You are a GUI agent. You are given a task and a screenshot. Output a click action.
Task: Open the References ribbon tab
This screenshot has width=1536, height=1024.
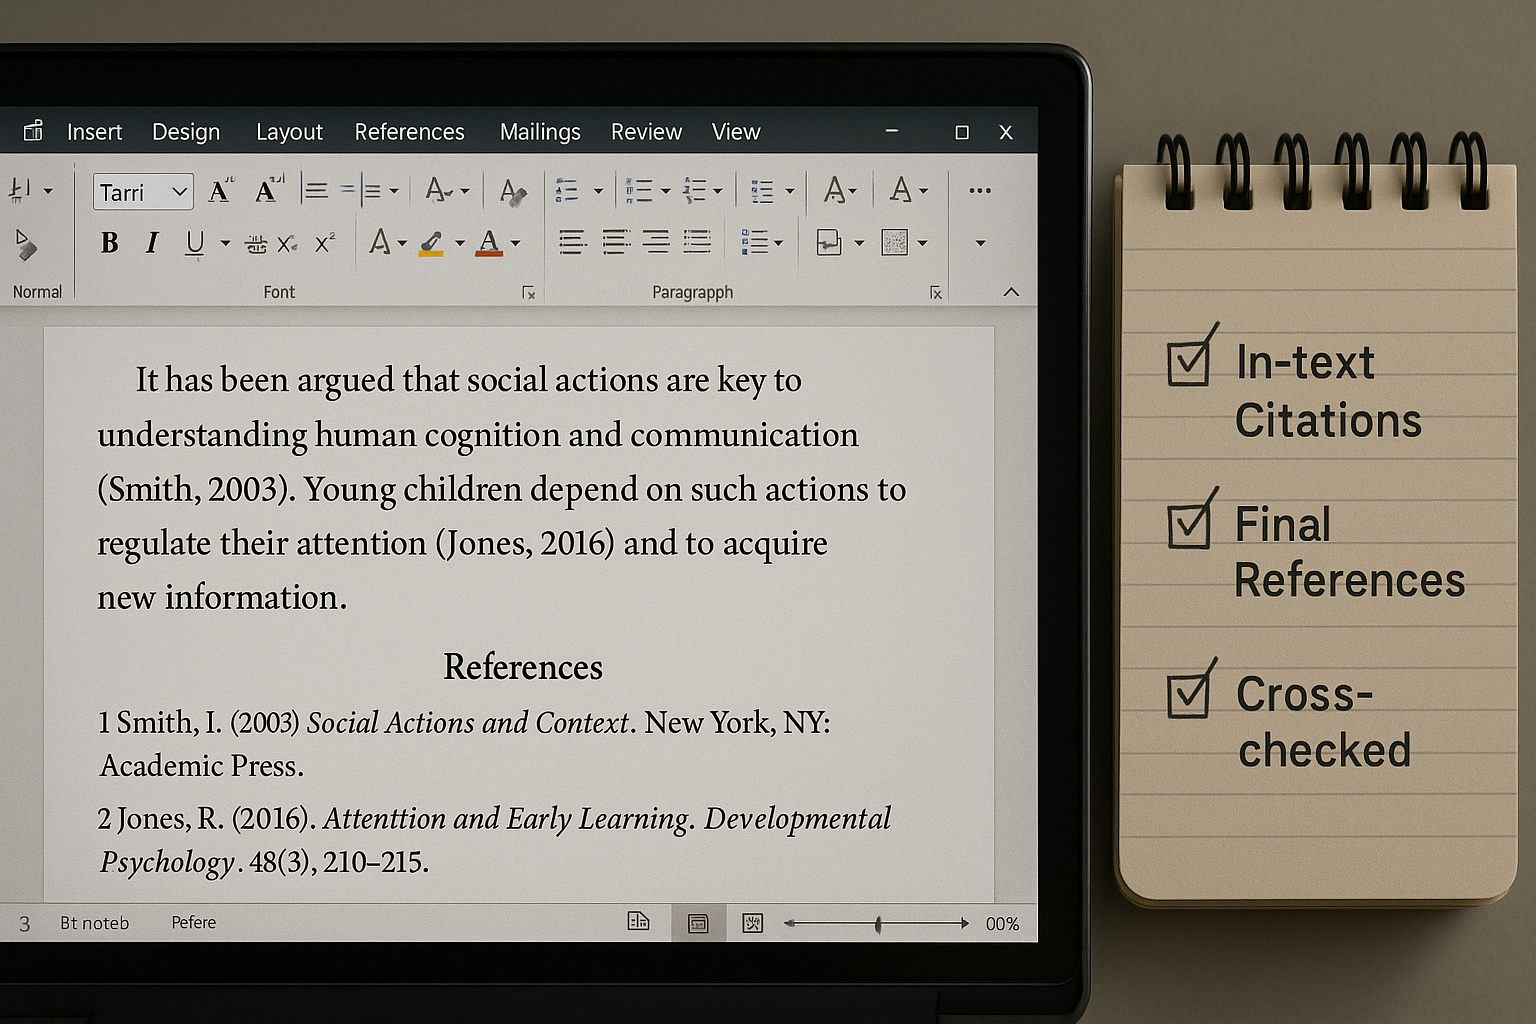pos(409,132)
